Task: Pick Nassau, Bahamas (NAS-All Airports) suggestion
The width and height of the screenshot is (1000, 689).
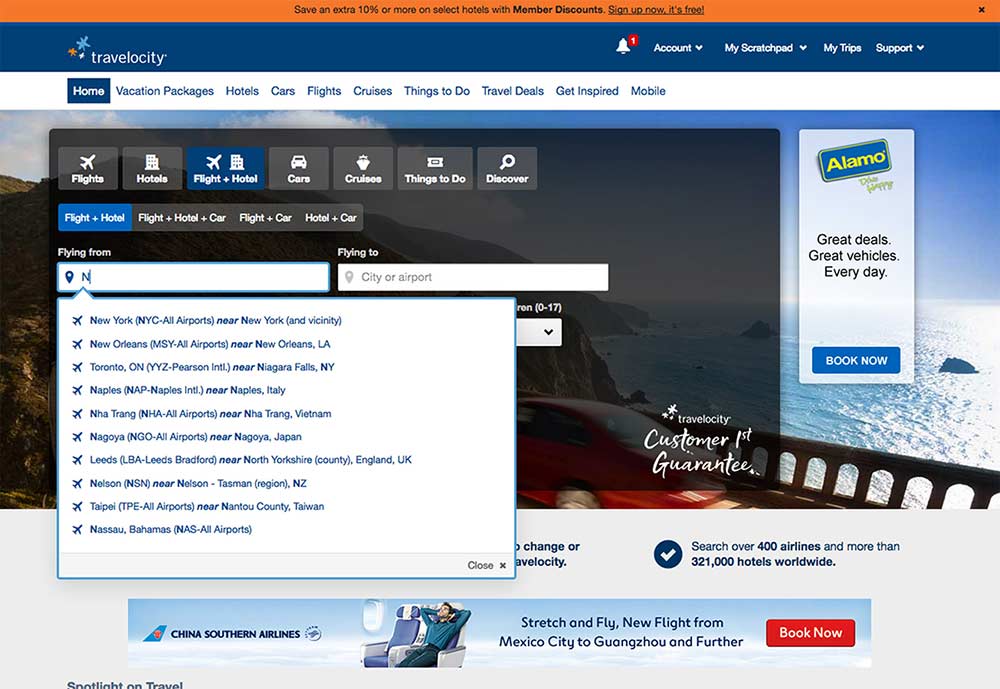Action: (x=170, y=529)
